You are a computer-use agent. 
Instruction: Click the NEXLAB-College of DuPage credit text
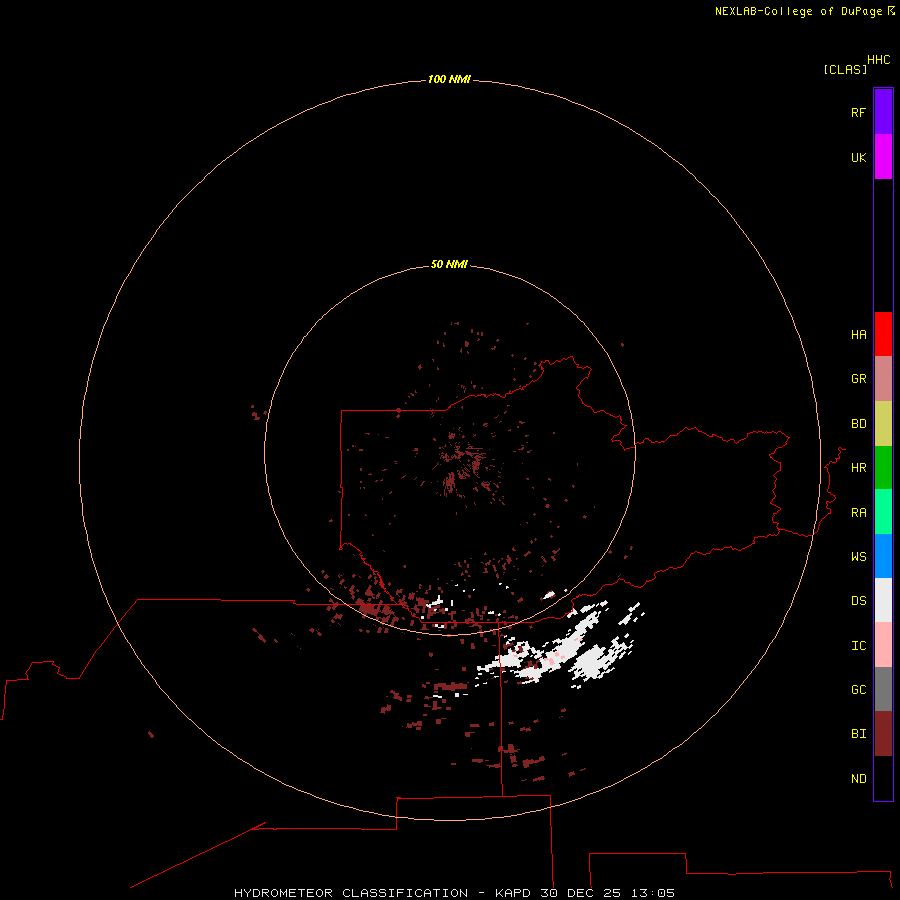click(798, 11)
